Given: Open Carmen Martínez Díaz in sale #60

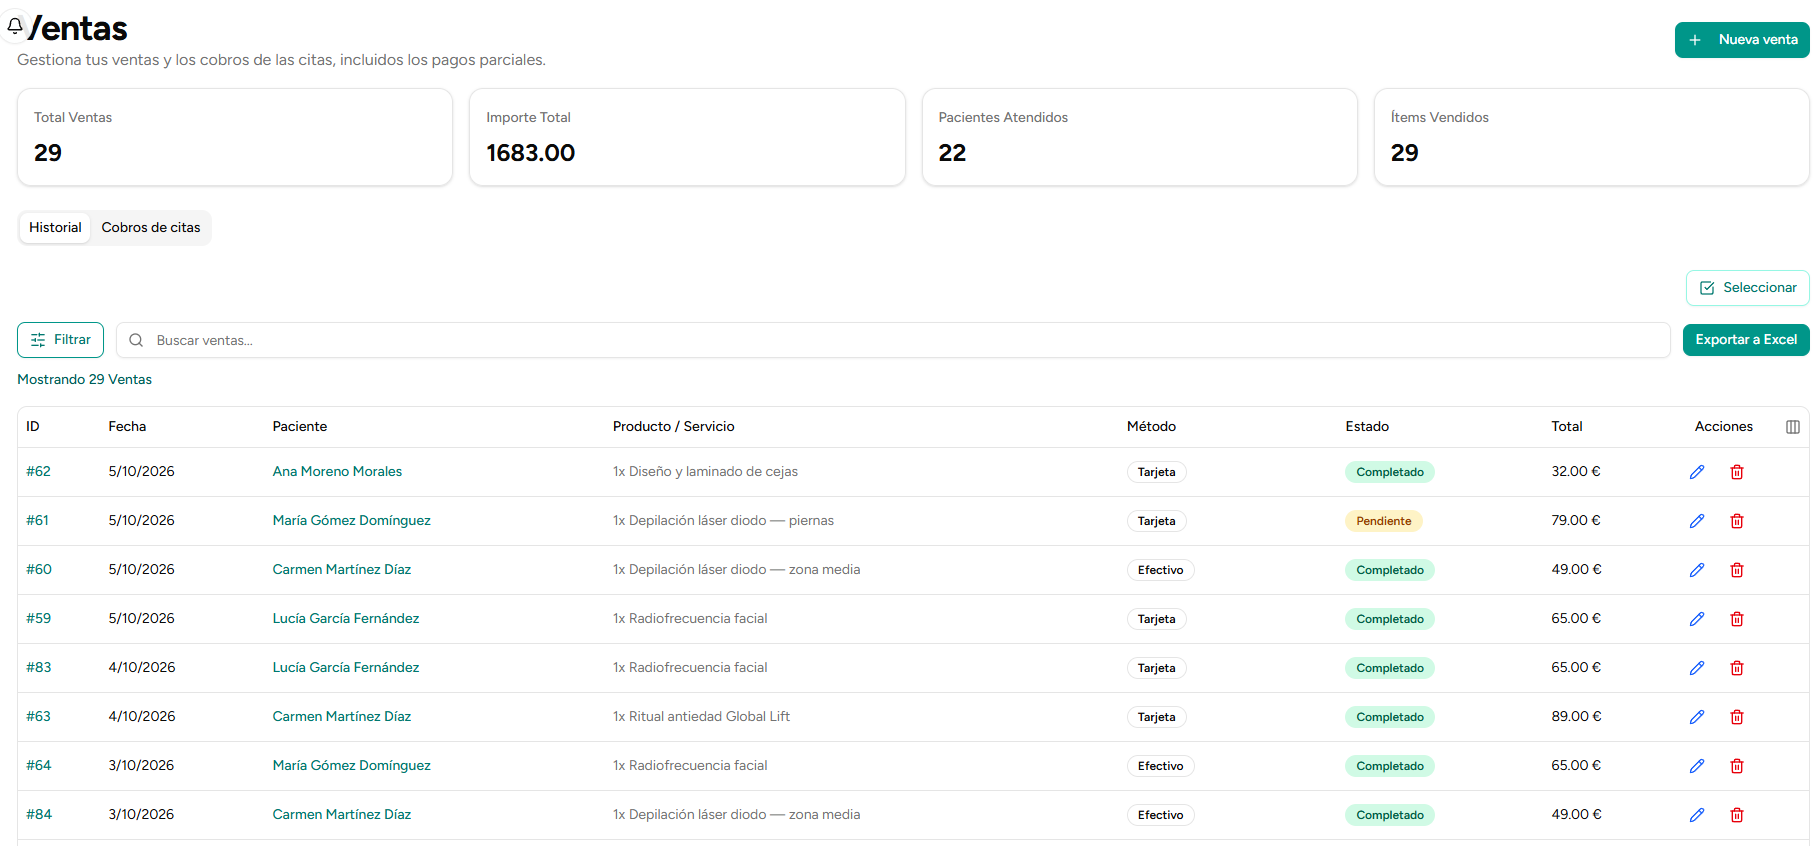Looking at the screenshot, I should coord(342,570).
